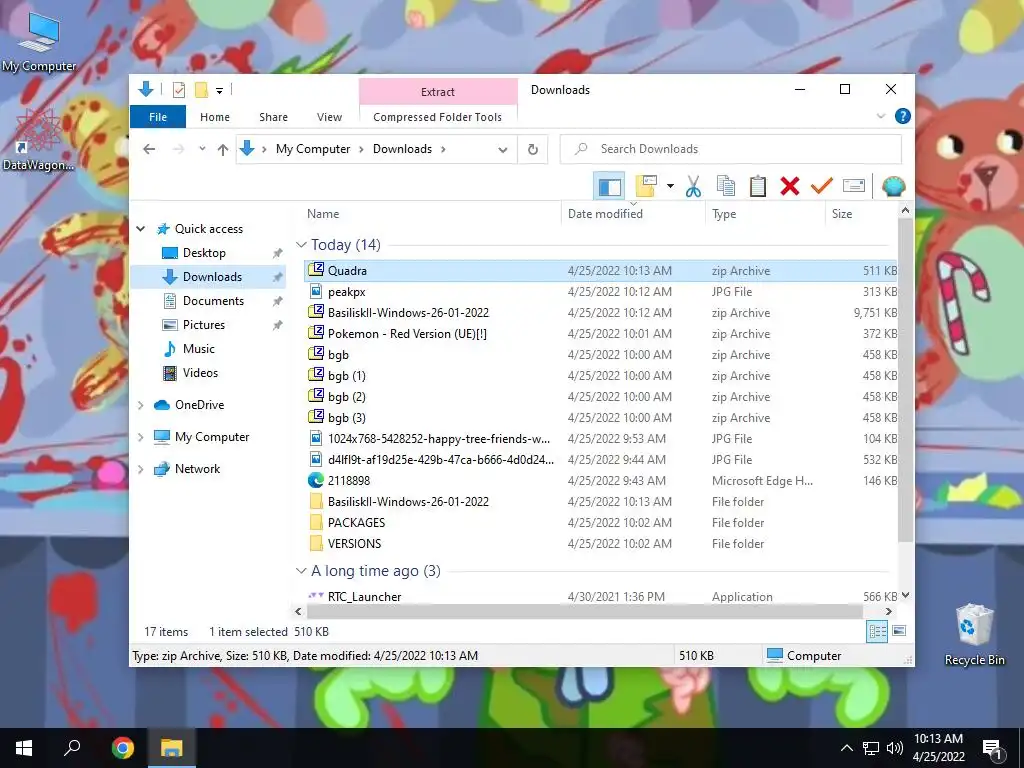Expand the My Computer tree node
The height and width of the screenshot is (768, 1024).
[140, 437]
